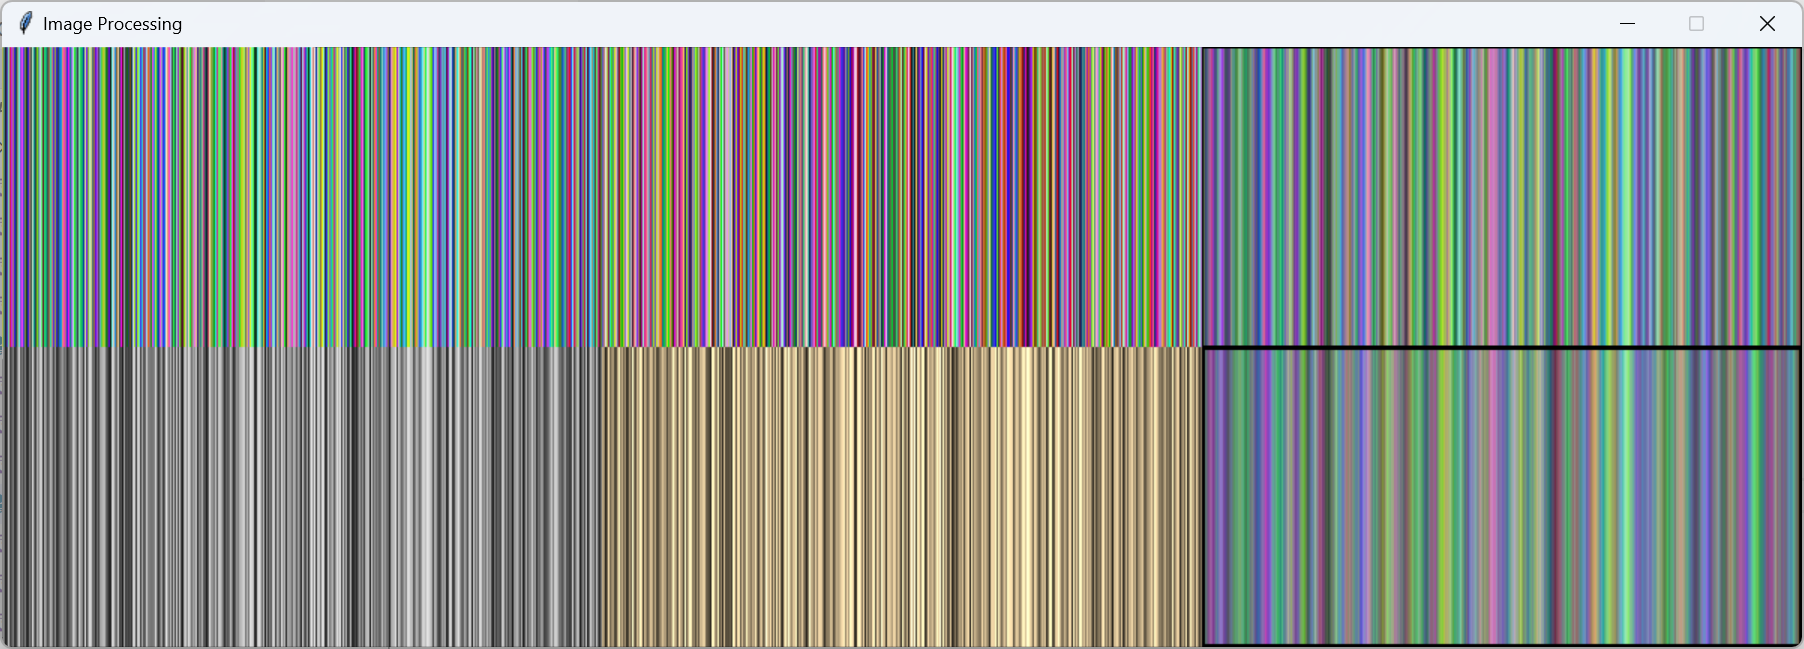Click the greyed-out maximize button
This screenshot has height=649, width=1804.
1696,23
